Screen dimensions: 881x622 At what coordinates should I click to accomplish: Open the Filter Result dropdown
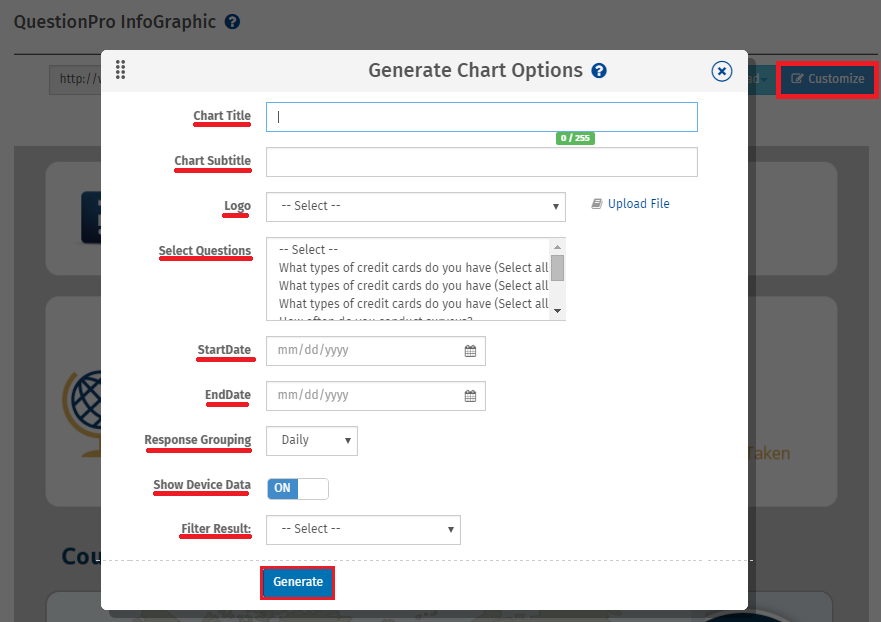(x=363, y=530)
